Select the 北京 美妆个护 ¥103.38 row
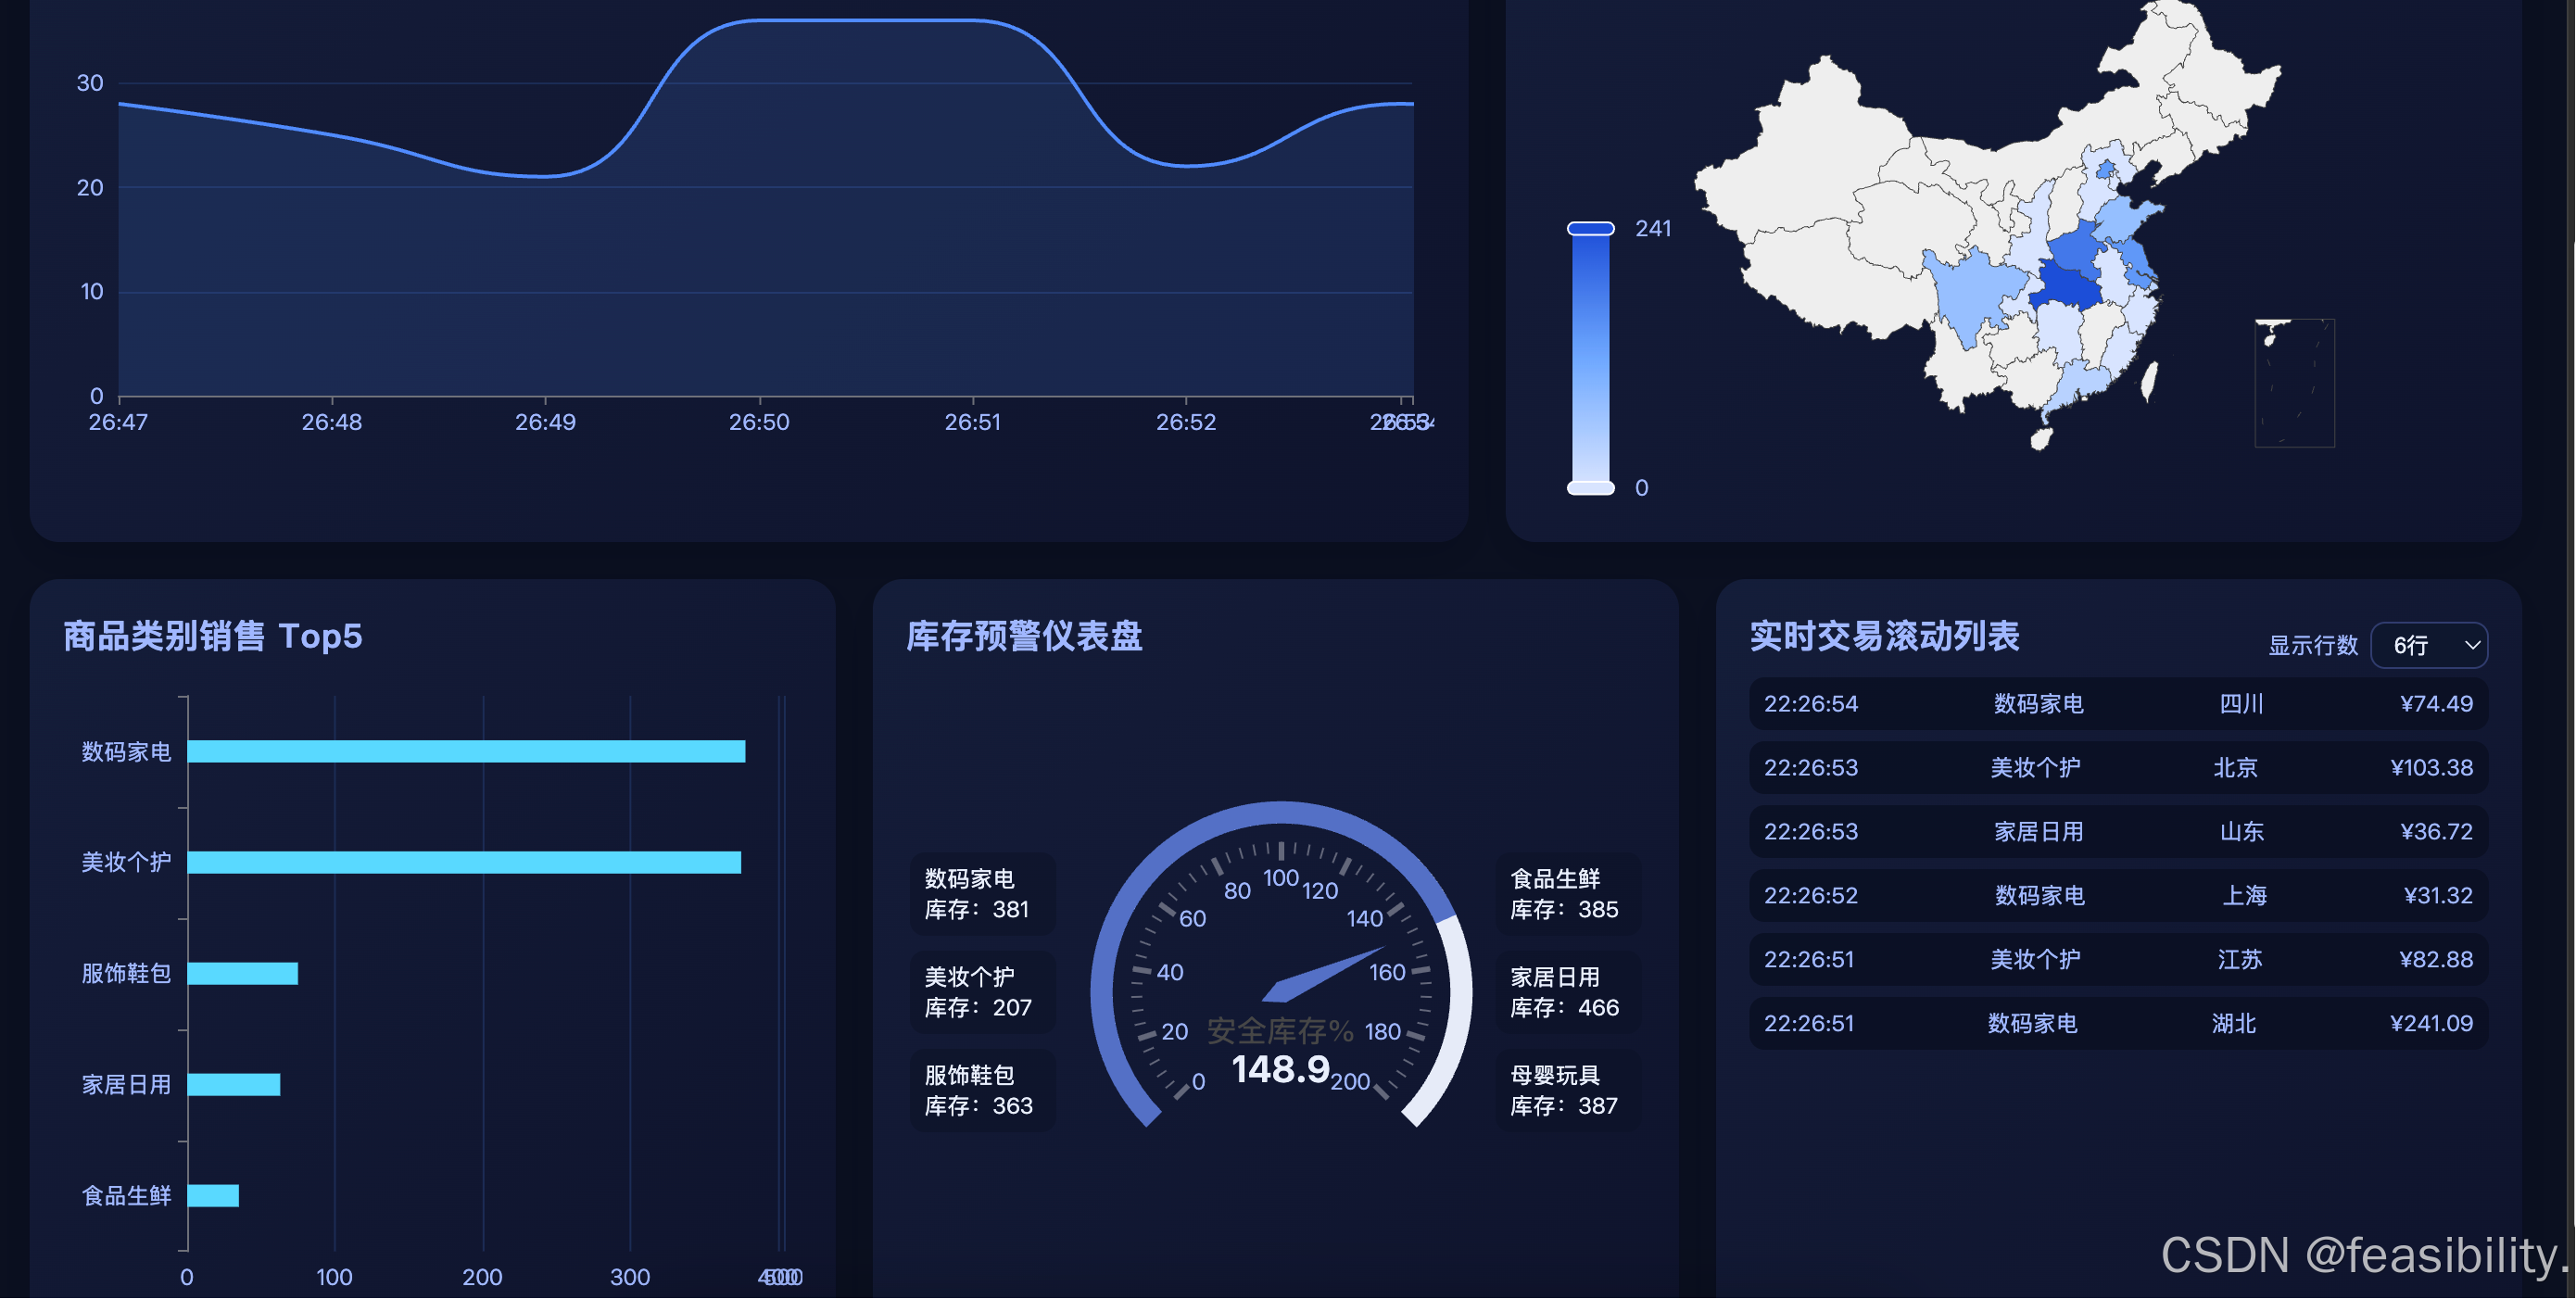2576x1299 pixels. click(x=2118, y=768)
